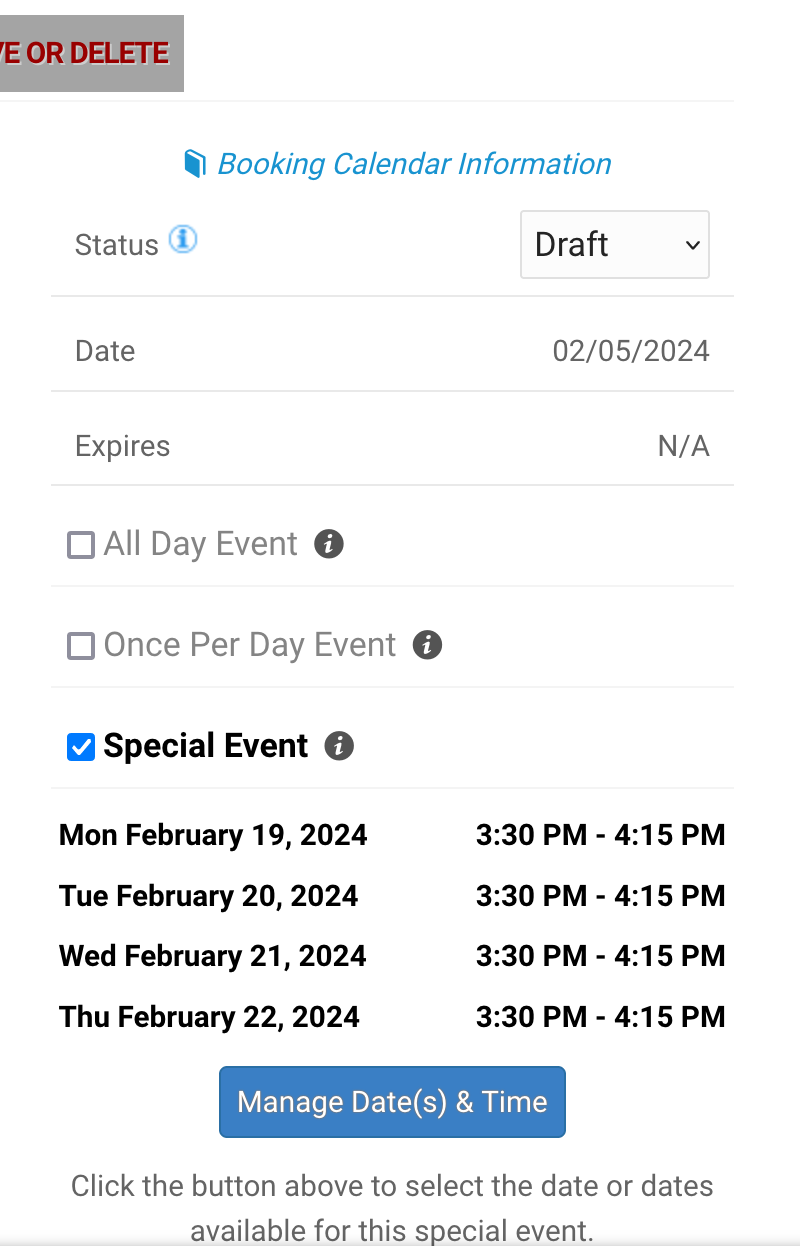Click the info icon next to Status
800x1246 pixels.
pos(183,240)
